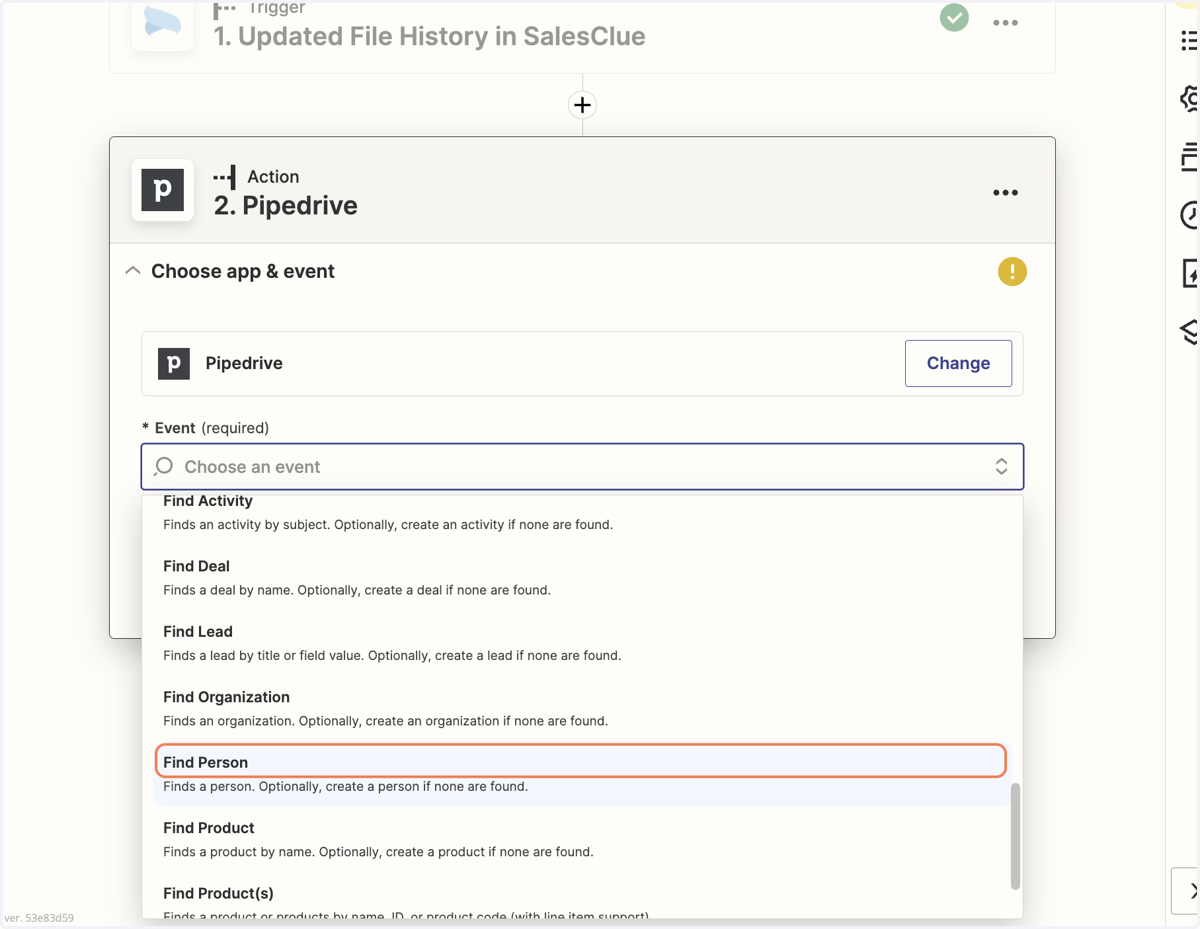Open Zap settings gear in right sidebar
Viewport: 1200px width, 929px height.
tap(1189, 98)
